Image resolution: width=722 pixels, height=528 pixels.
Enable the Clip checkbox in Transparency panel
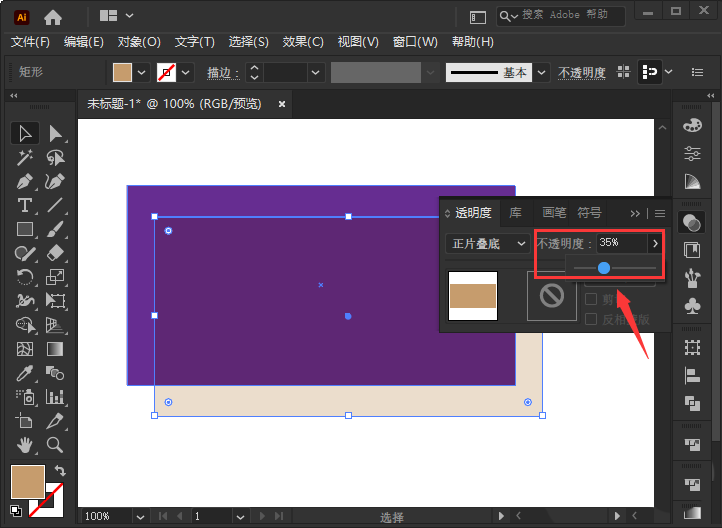point(591,299)
